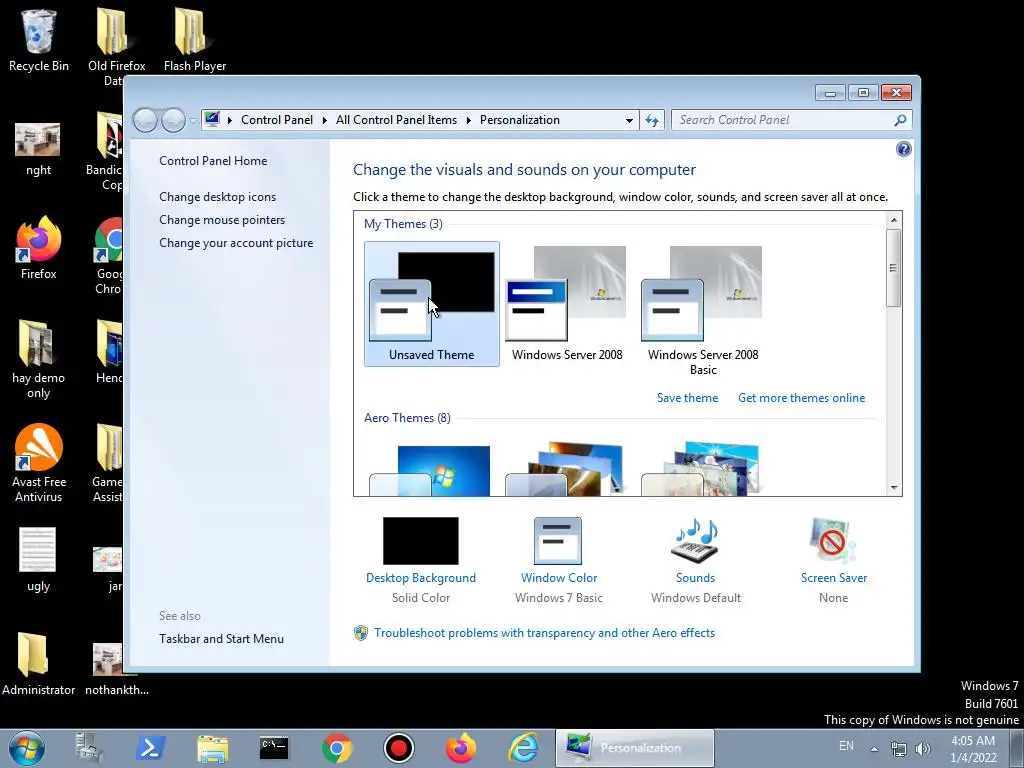Launch Google Chrome from the taskbar
The width and height of the screenshot is (1024, 768).
click(x=336, y=748)
